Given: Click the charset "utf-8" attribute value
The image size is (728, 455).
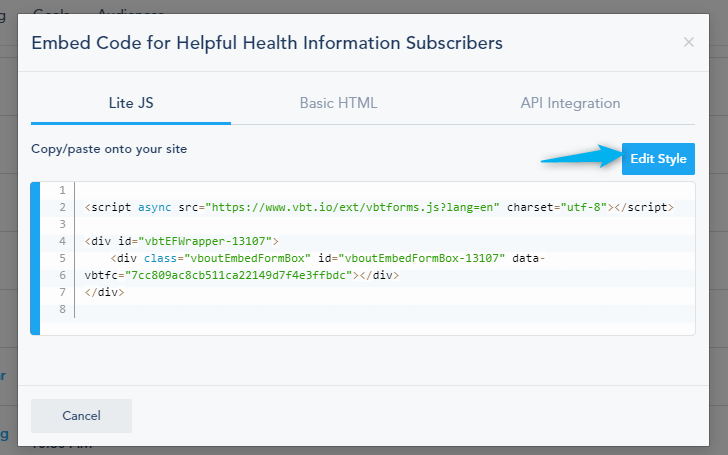Looking at the screenshot, I should tap(584, 207).
